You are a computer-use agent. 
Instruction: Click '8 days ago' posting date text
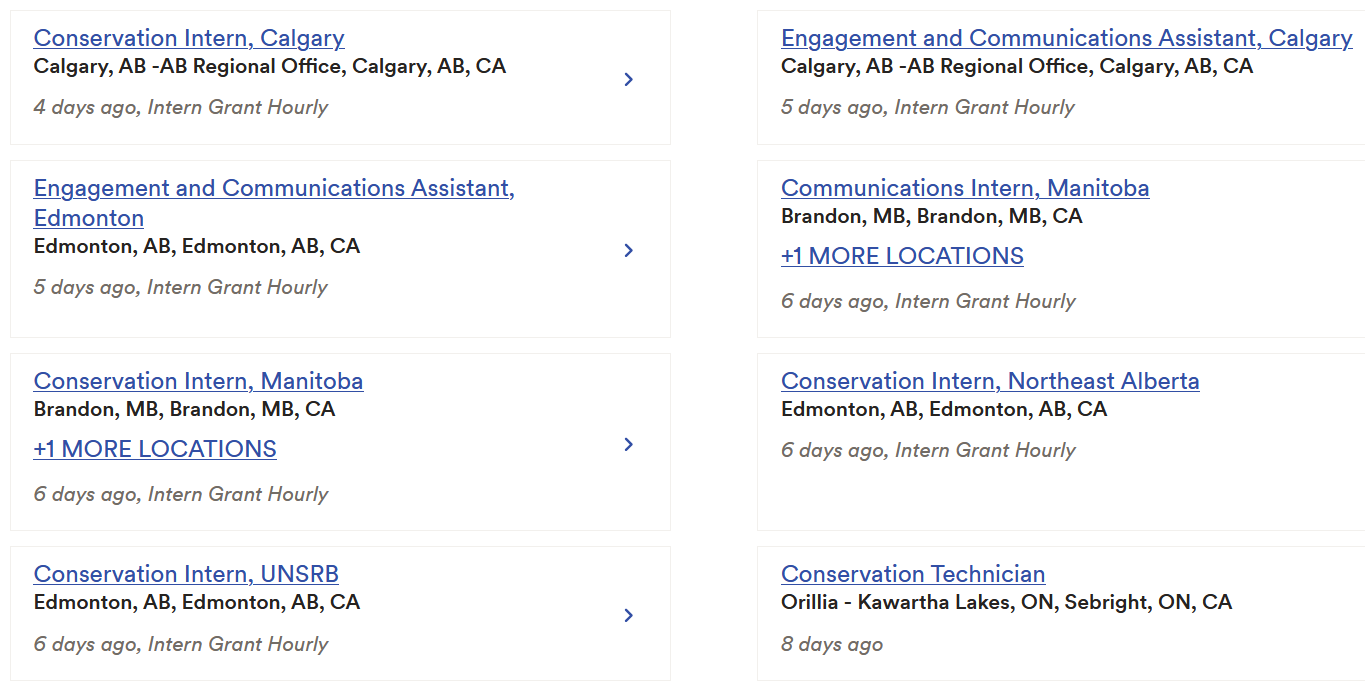832,644
